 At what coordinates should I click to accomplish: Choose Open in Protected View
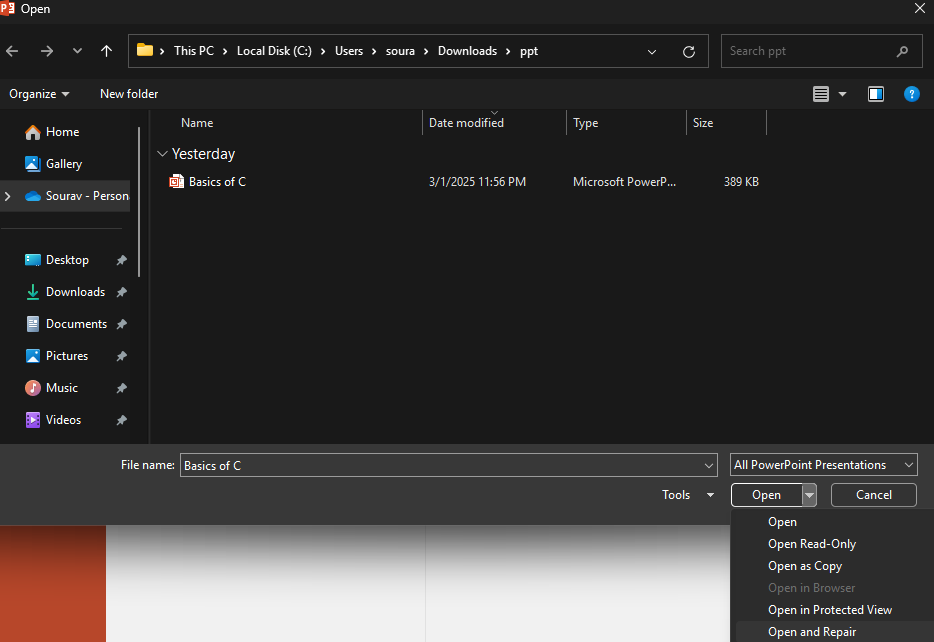[832, 610]
